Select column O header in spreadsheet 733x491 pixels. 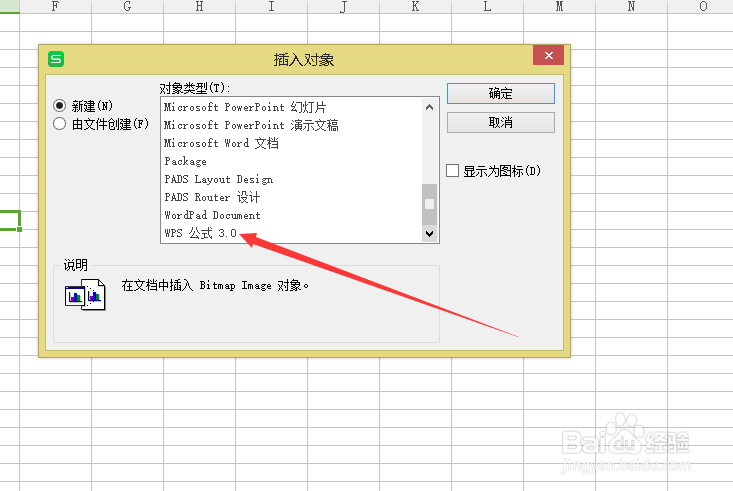[701, 7]
